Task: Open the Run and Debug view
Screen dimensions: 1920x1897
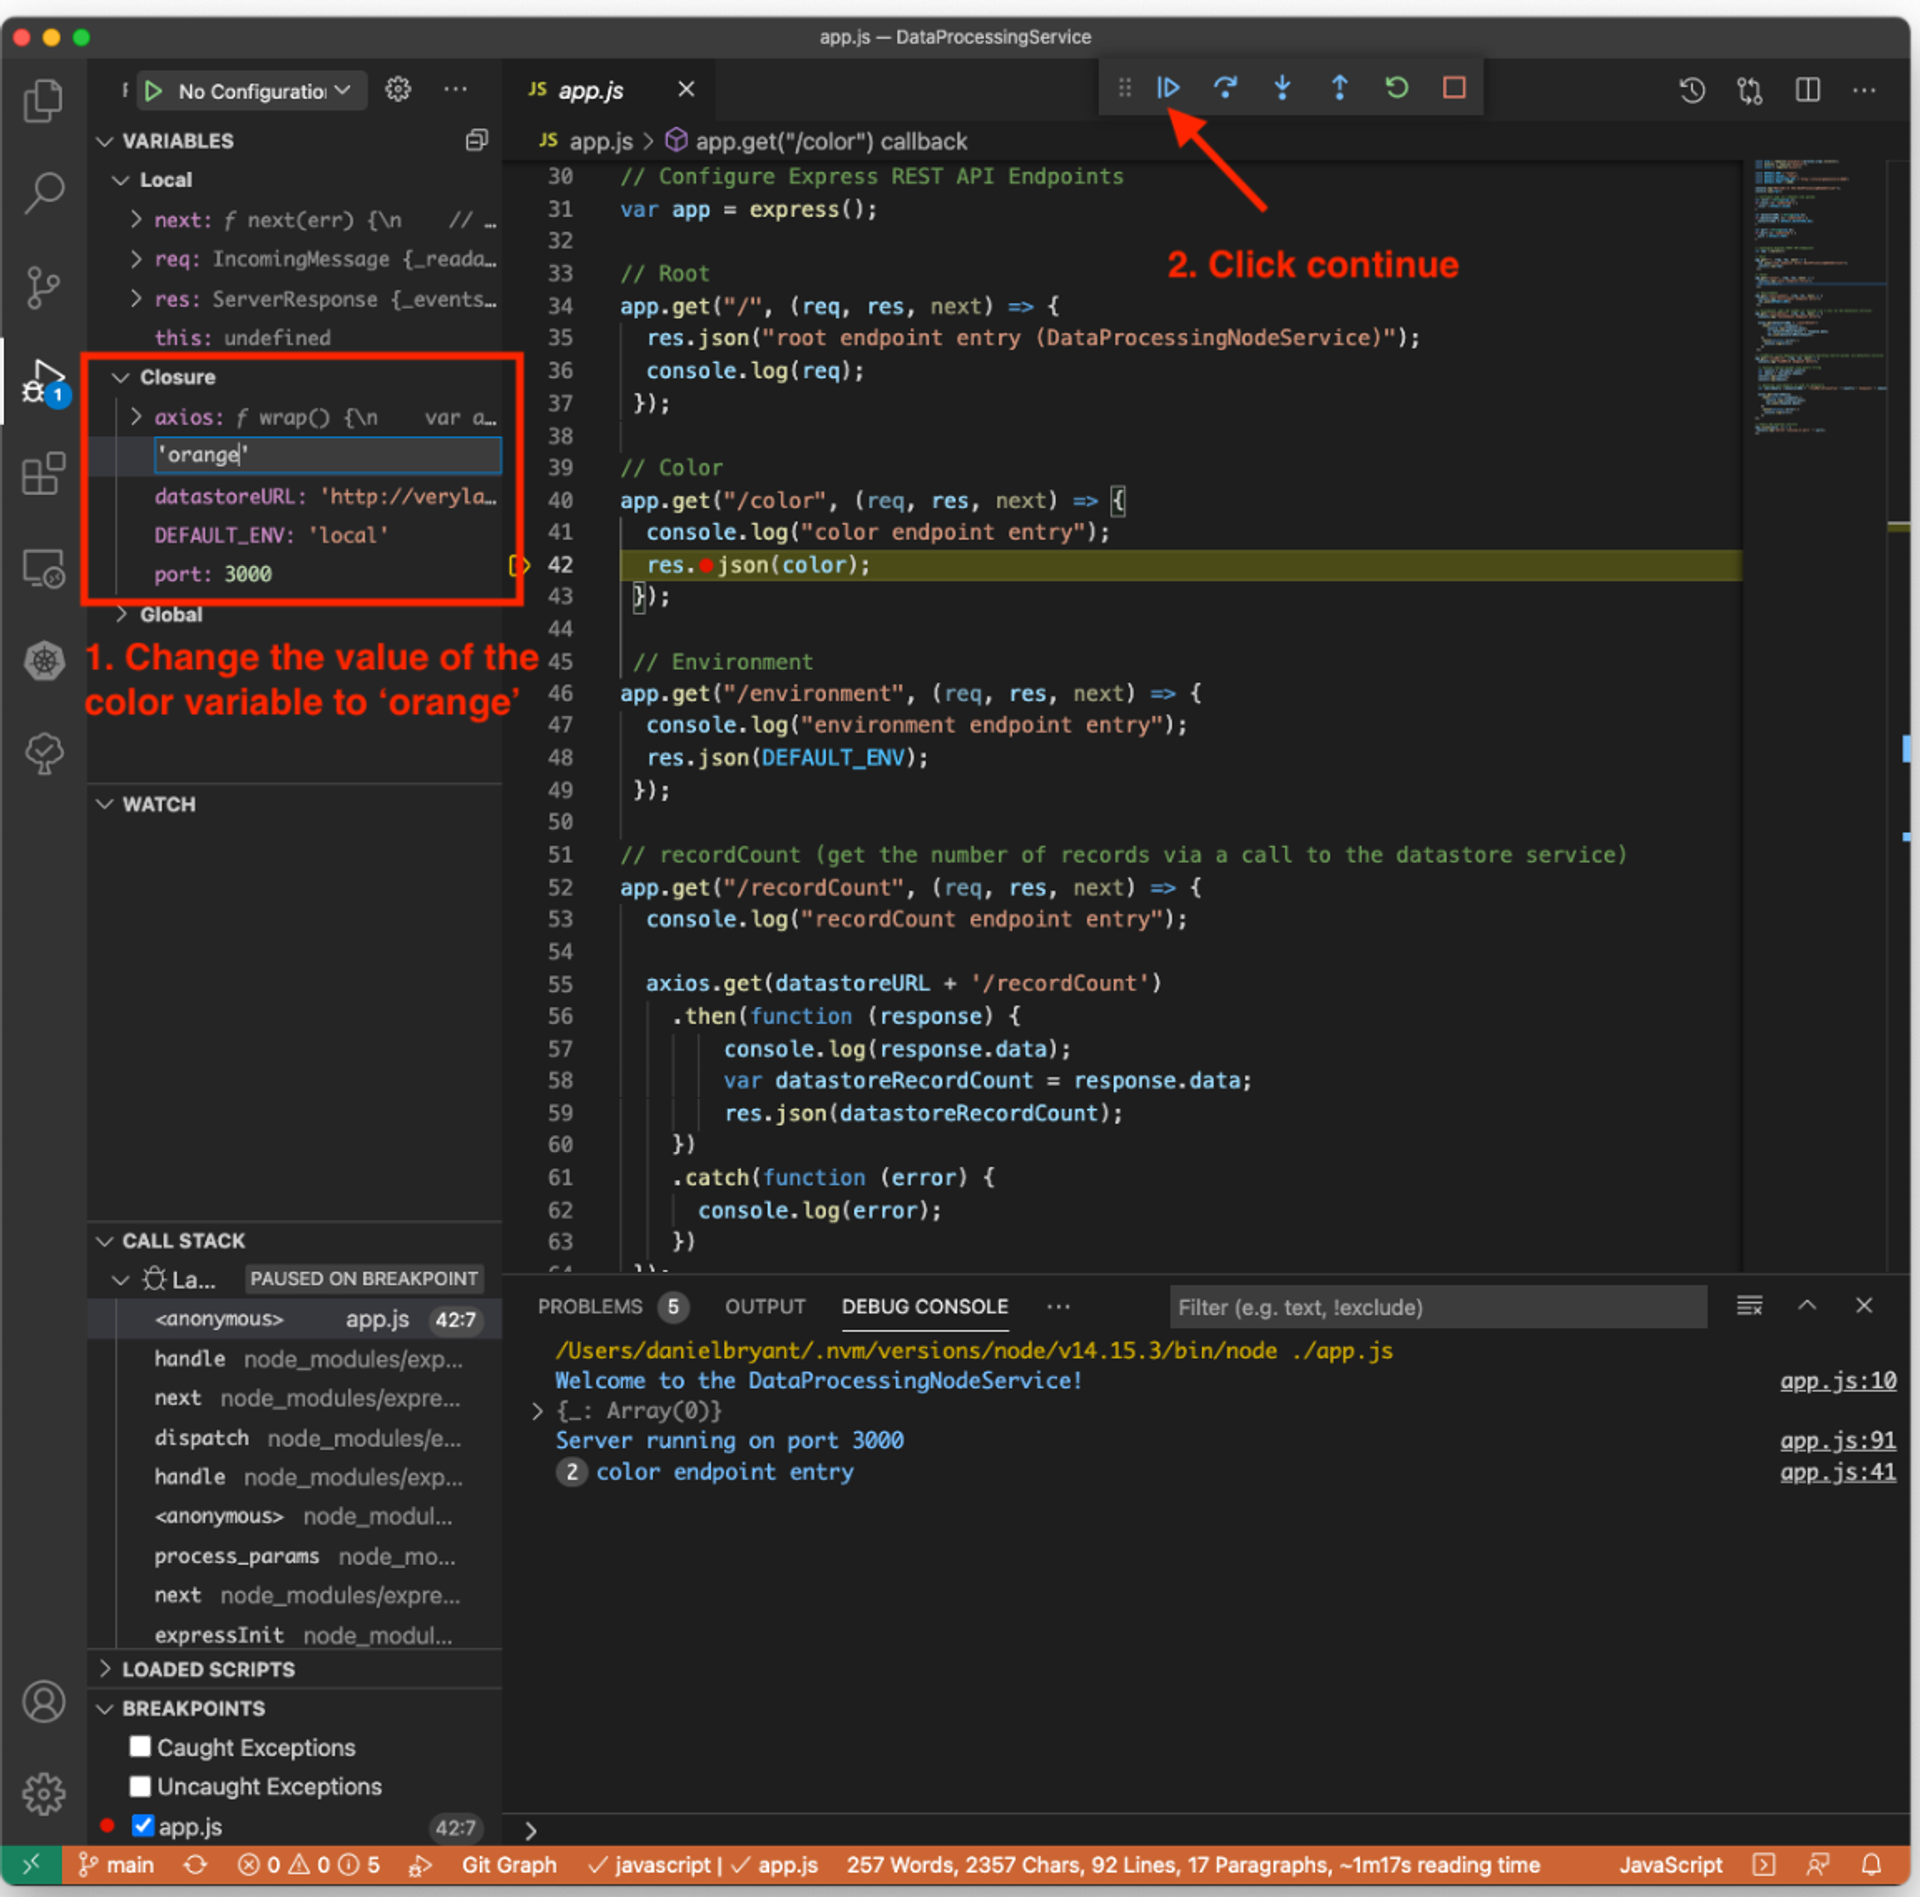Action: click(x=43, y=382)
